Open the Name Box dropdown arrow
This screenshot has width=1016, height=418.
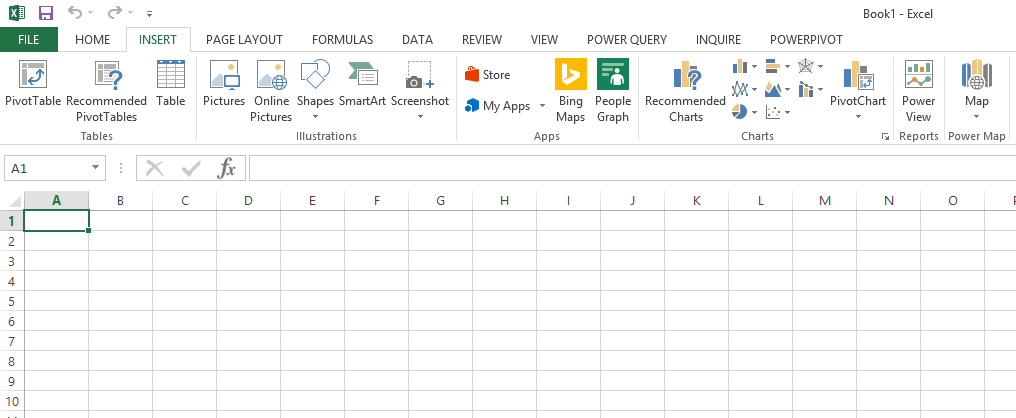pyautogui.click(x=96, y=168)
